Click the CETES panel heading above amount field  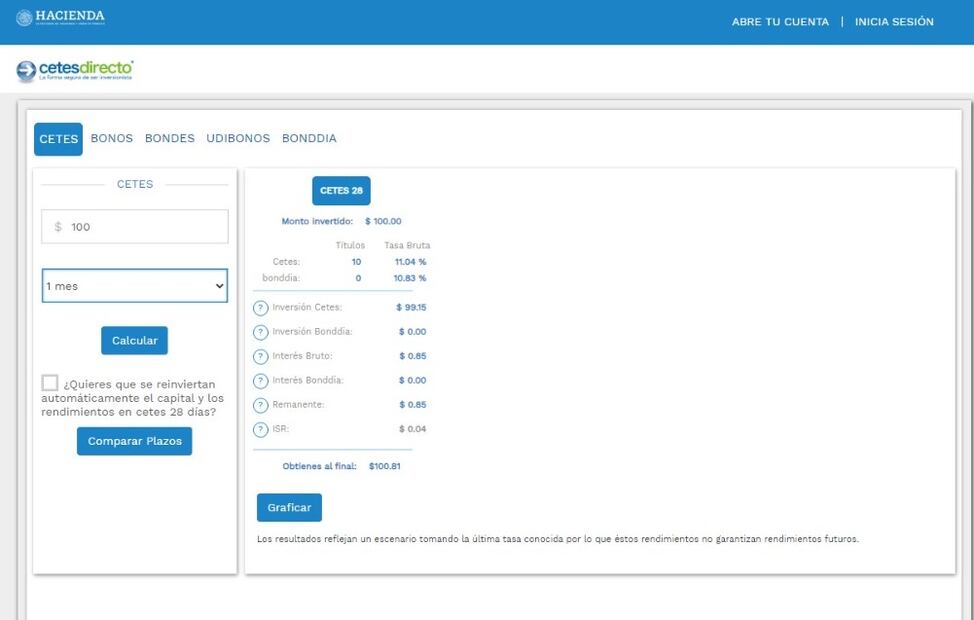(x=135, y=185)
